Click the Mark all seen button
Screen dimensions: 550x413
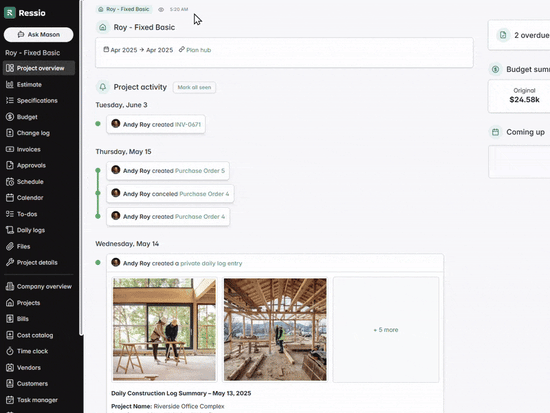[194, 87]
